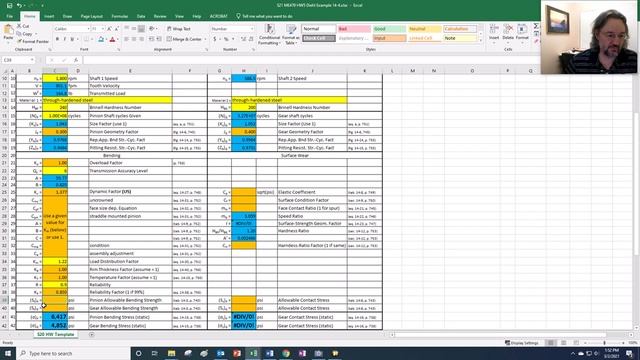Click the Increase Decimal icon

[x=243, y=39]
